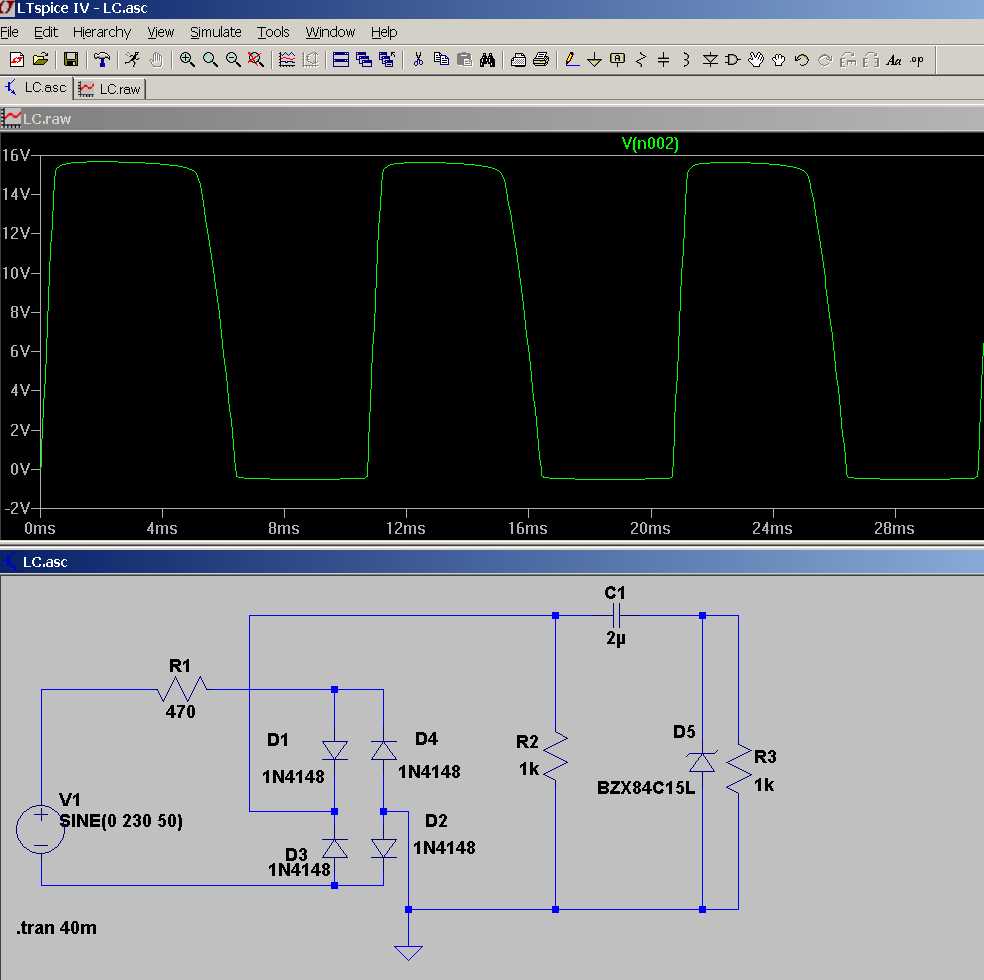Viewport: 984px width, 980px height.
Task: Click the Pan magnifier icon
Action: [x=210, y=60]
